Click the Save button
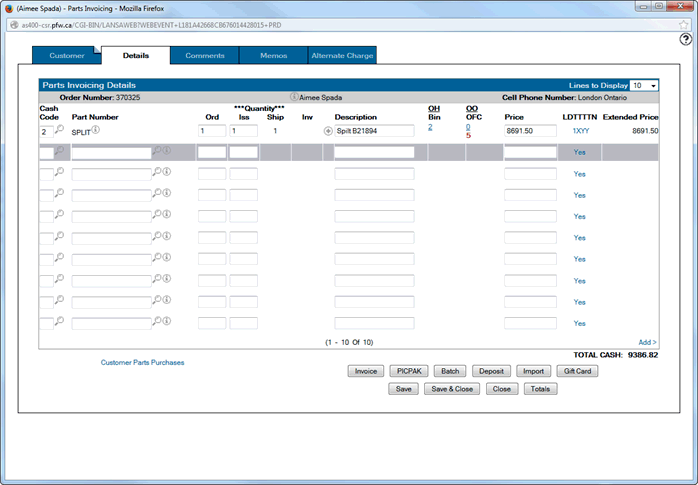Image resolution: width=698 pixels, height=485 pixels. [403, 389]
